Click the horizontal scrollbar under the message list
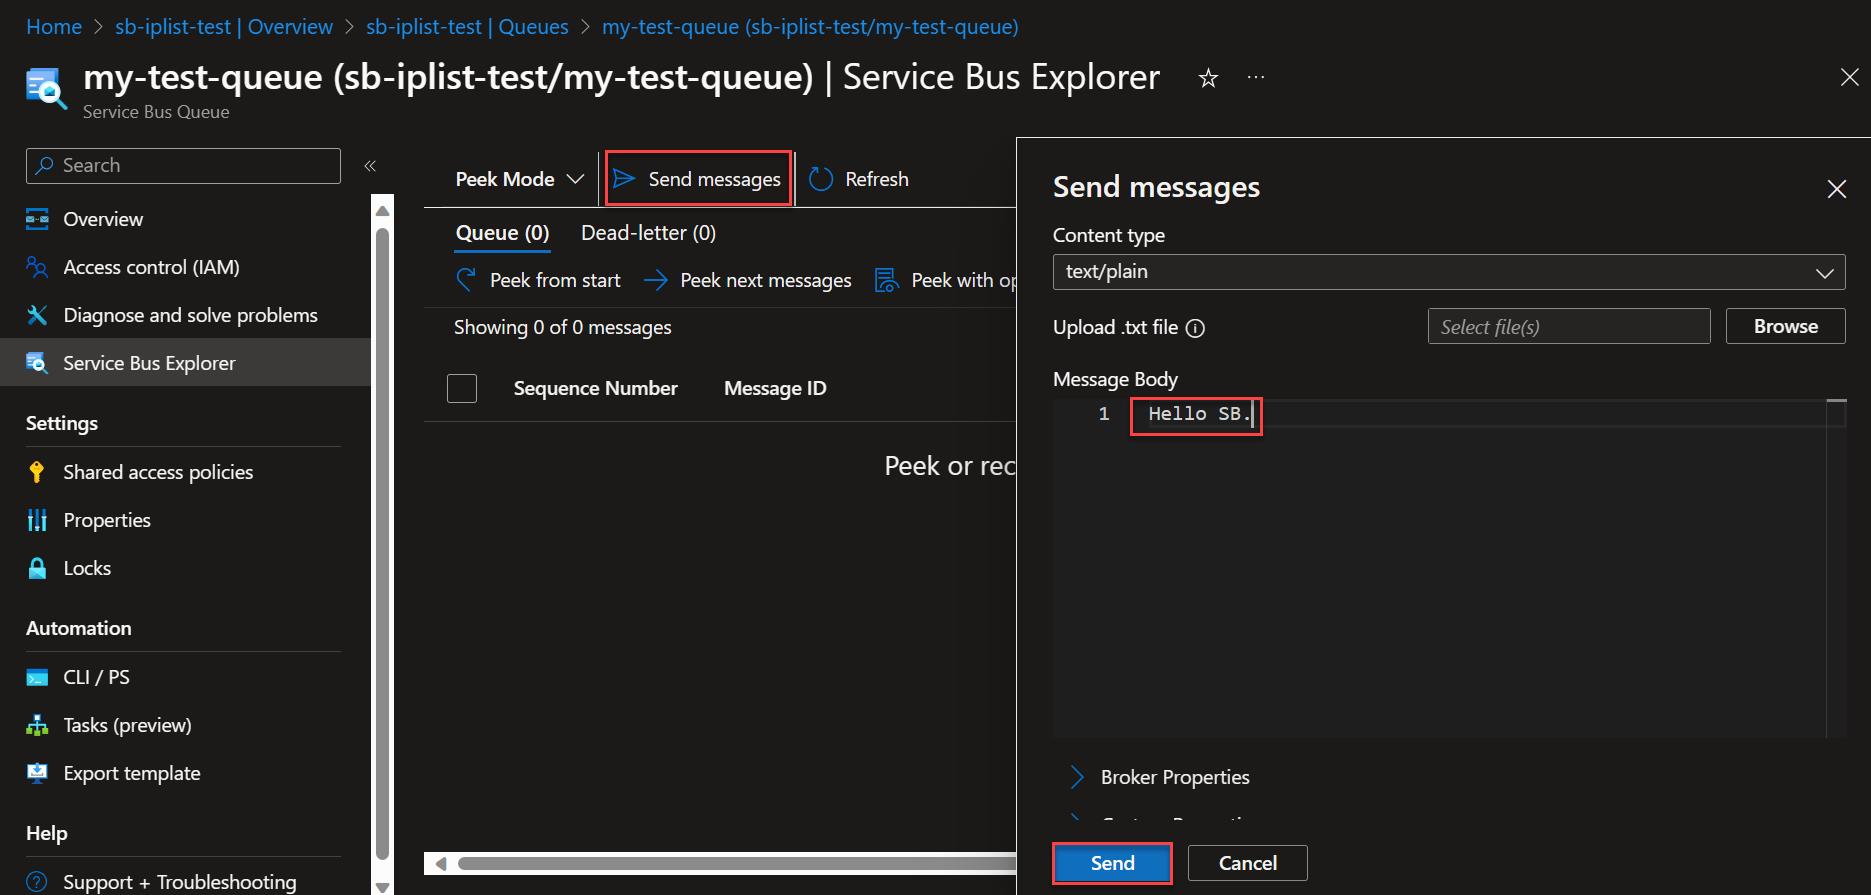Viewport: 1871px width, 895px height. click(735, 863)
